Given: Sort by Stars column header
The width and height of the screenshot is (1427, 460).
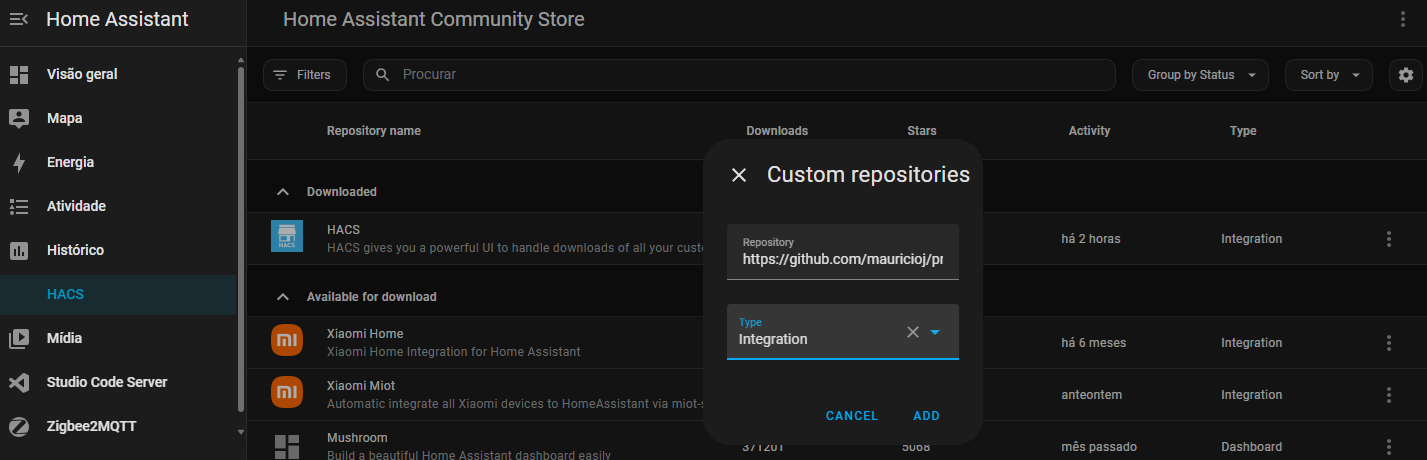Looking at the screenshot, I should [x=922, y=131].
